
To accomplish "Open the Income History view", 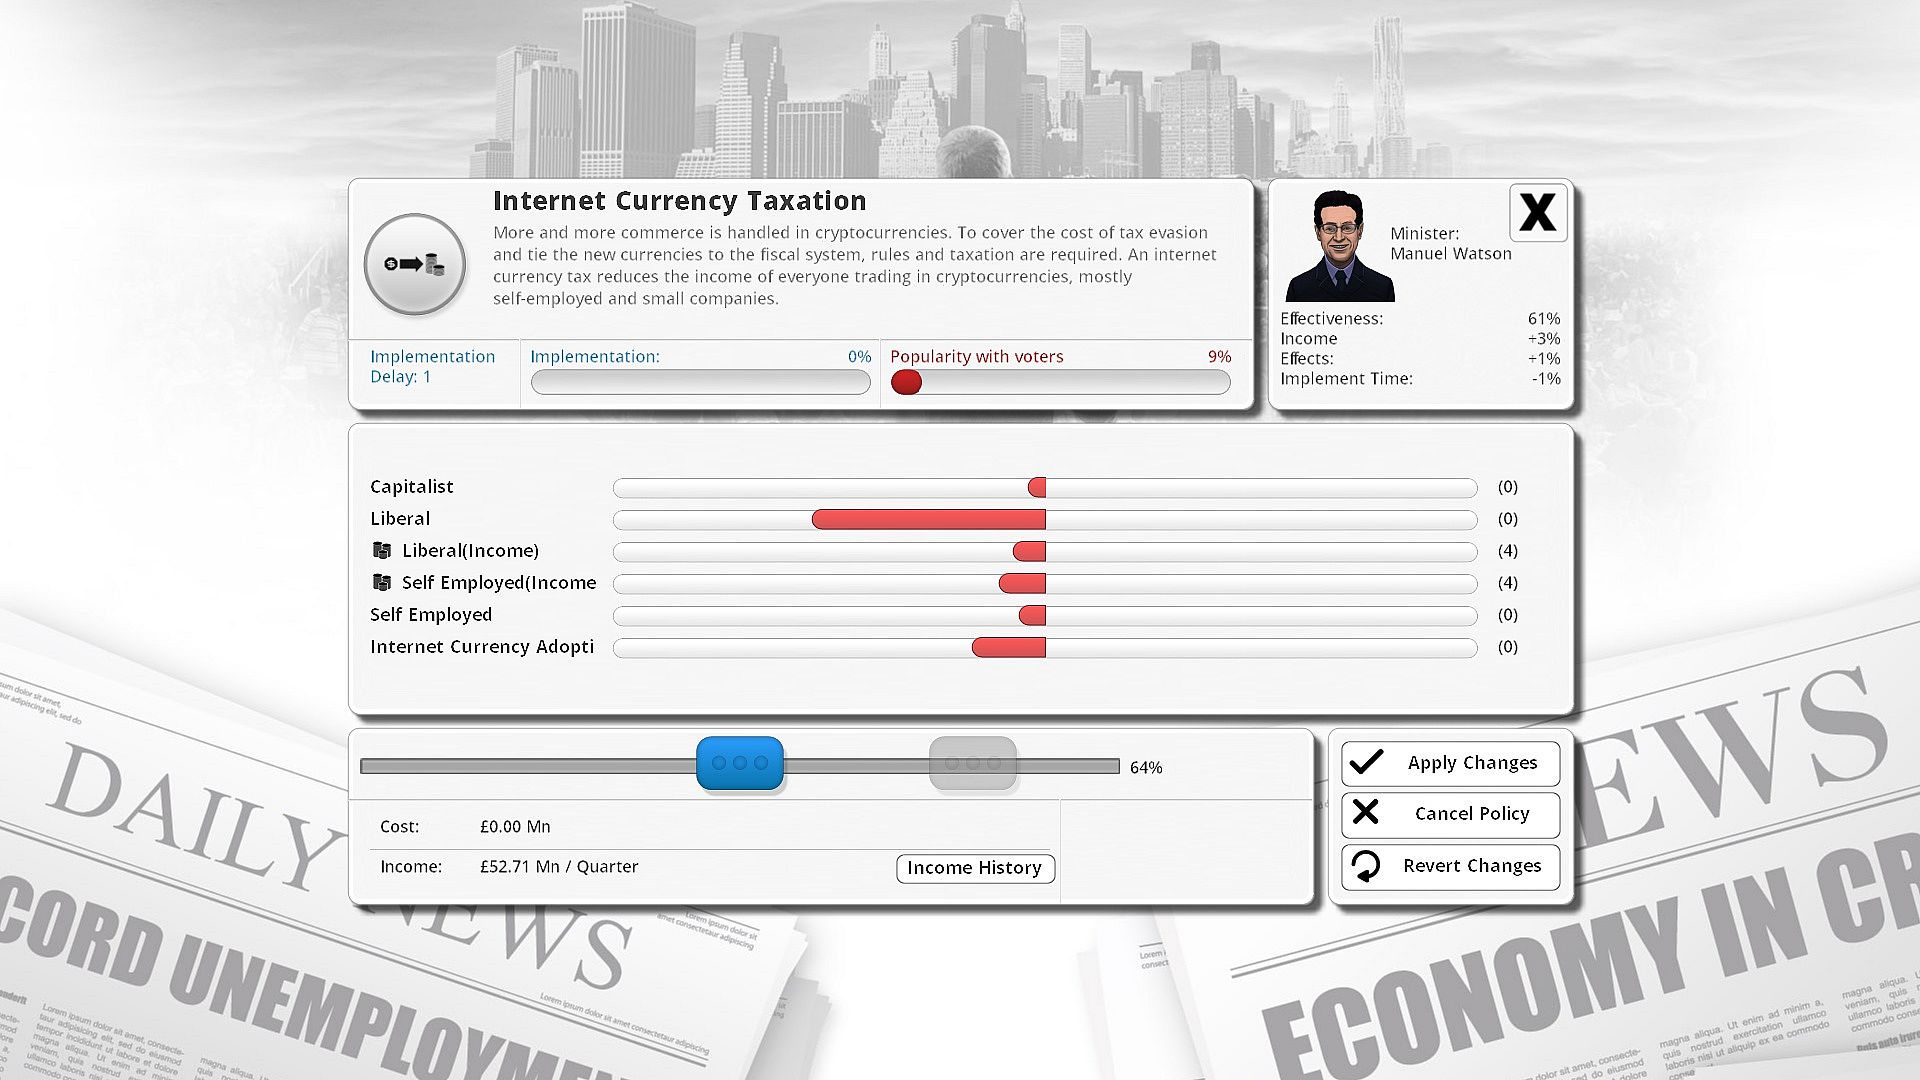I will click(974, 868).
